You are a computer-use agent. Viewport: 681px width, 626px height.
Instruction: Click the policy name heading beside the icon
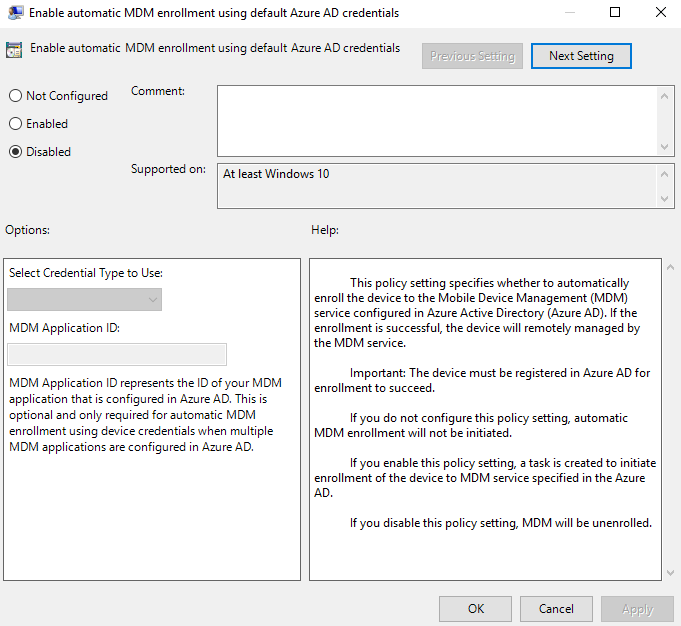(215, 48)
